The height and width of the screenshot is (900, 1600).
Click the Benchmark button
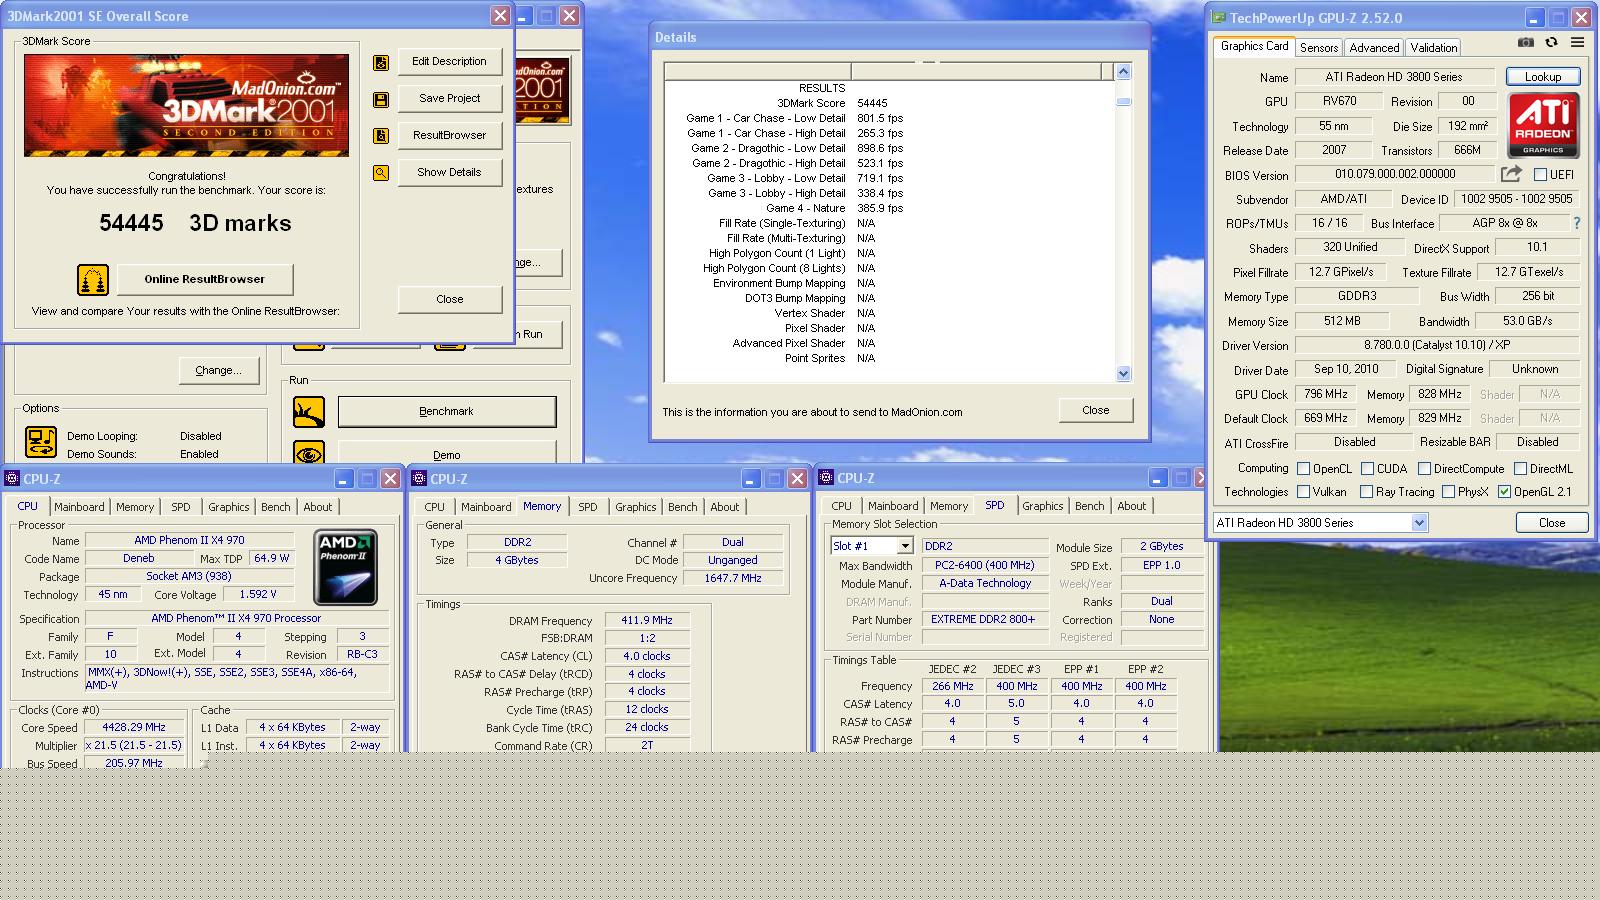[x=446, y=411]
